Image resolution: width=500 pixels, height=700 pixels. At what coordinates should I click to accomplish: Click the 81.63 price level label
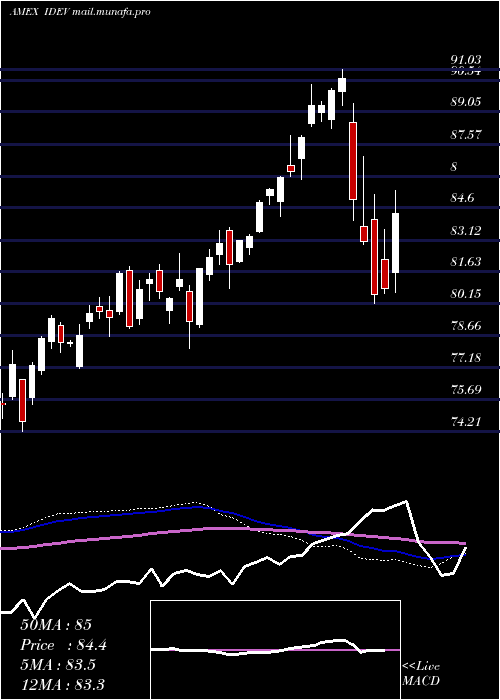pyautogui.click(x=466, y=261)
